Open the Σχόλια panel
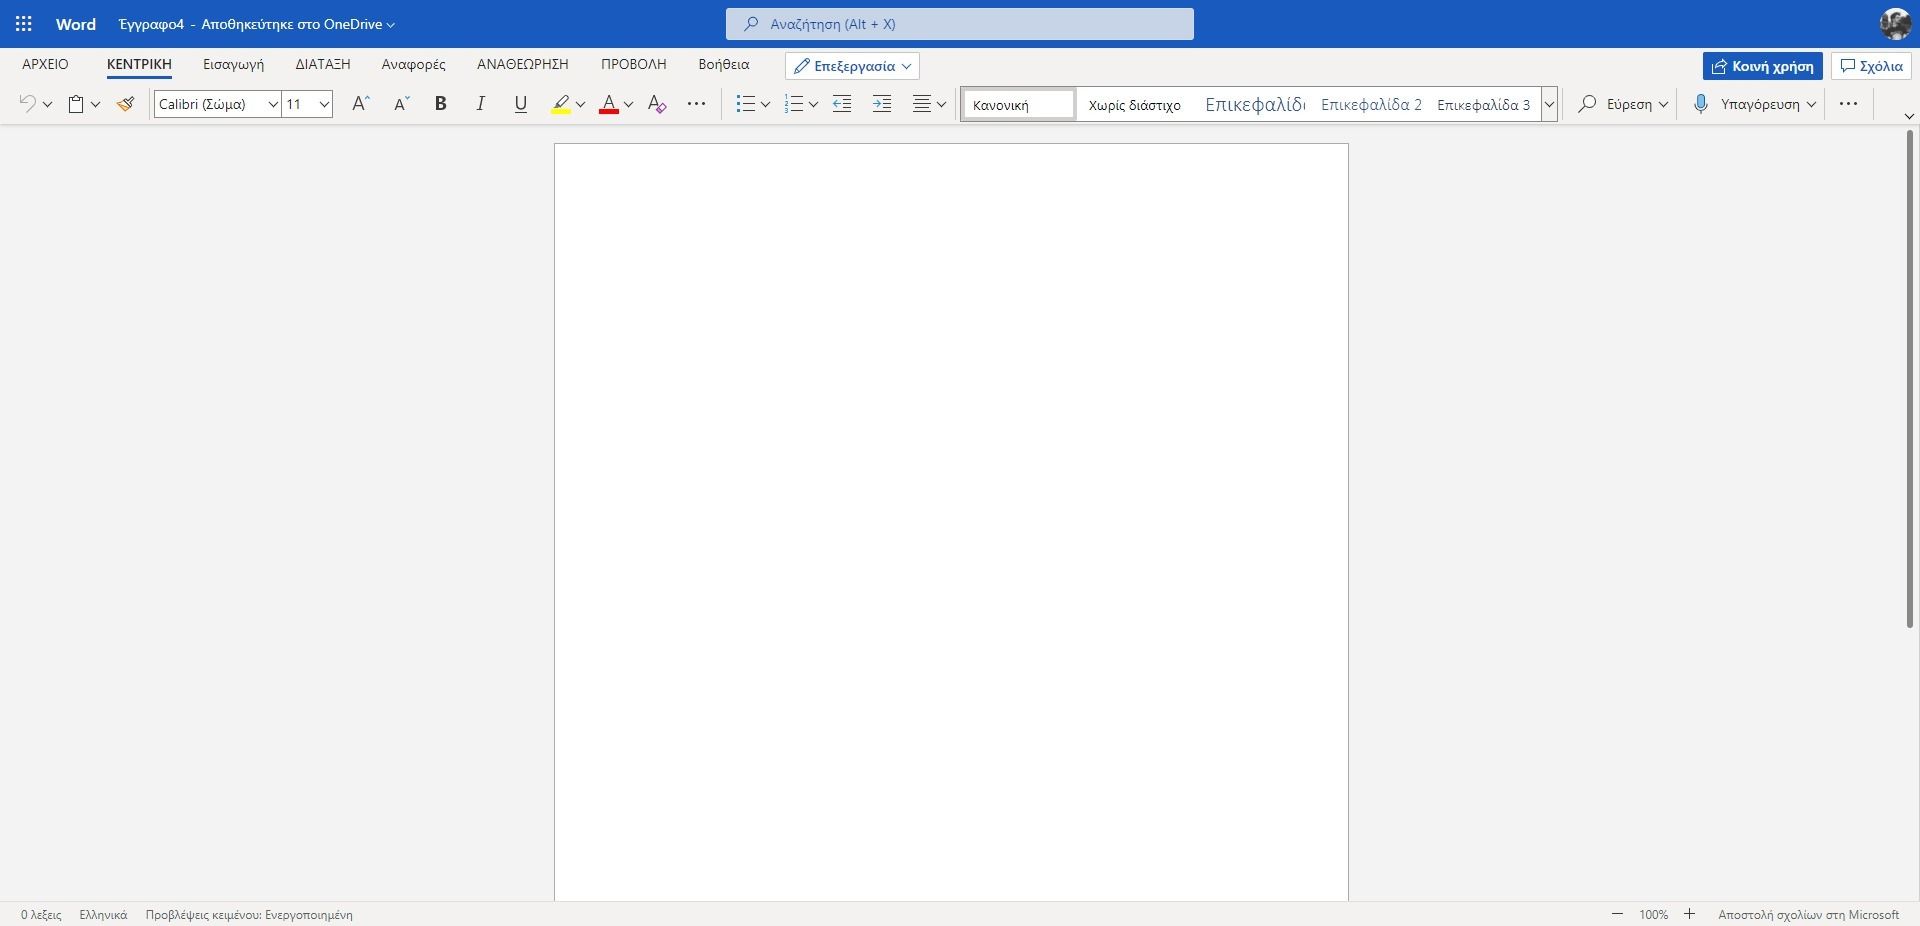 pos(1871,66)
